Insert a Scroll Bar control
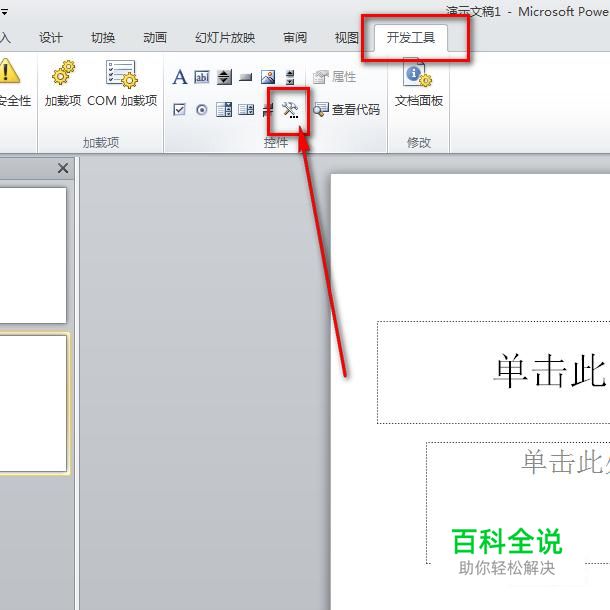 click(x=290, y=77)
